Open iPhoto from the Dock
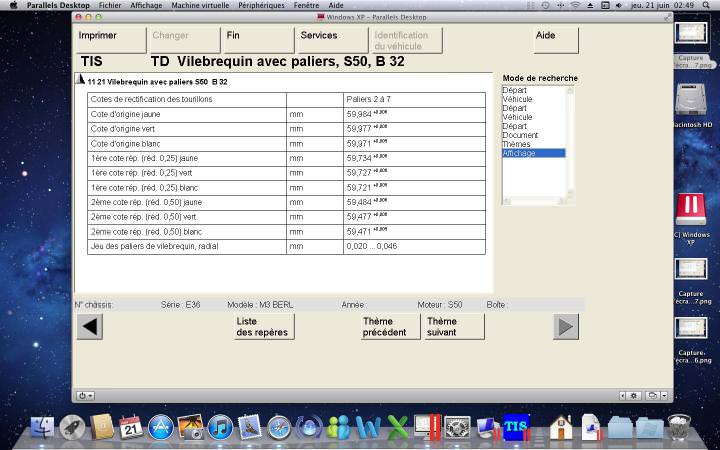 190,428
